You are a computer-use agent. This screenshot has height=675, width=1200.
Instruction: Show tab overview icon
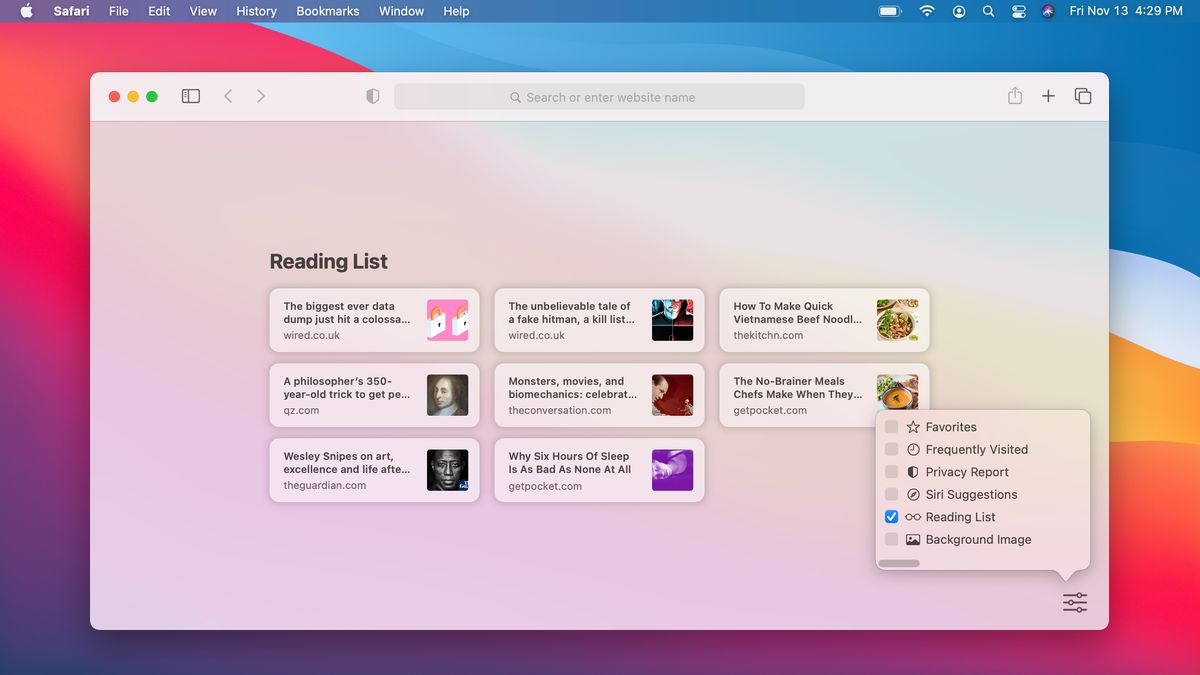coord(1083,96)
